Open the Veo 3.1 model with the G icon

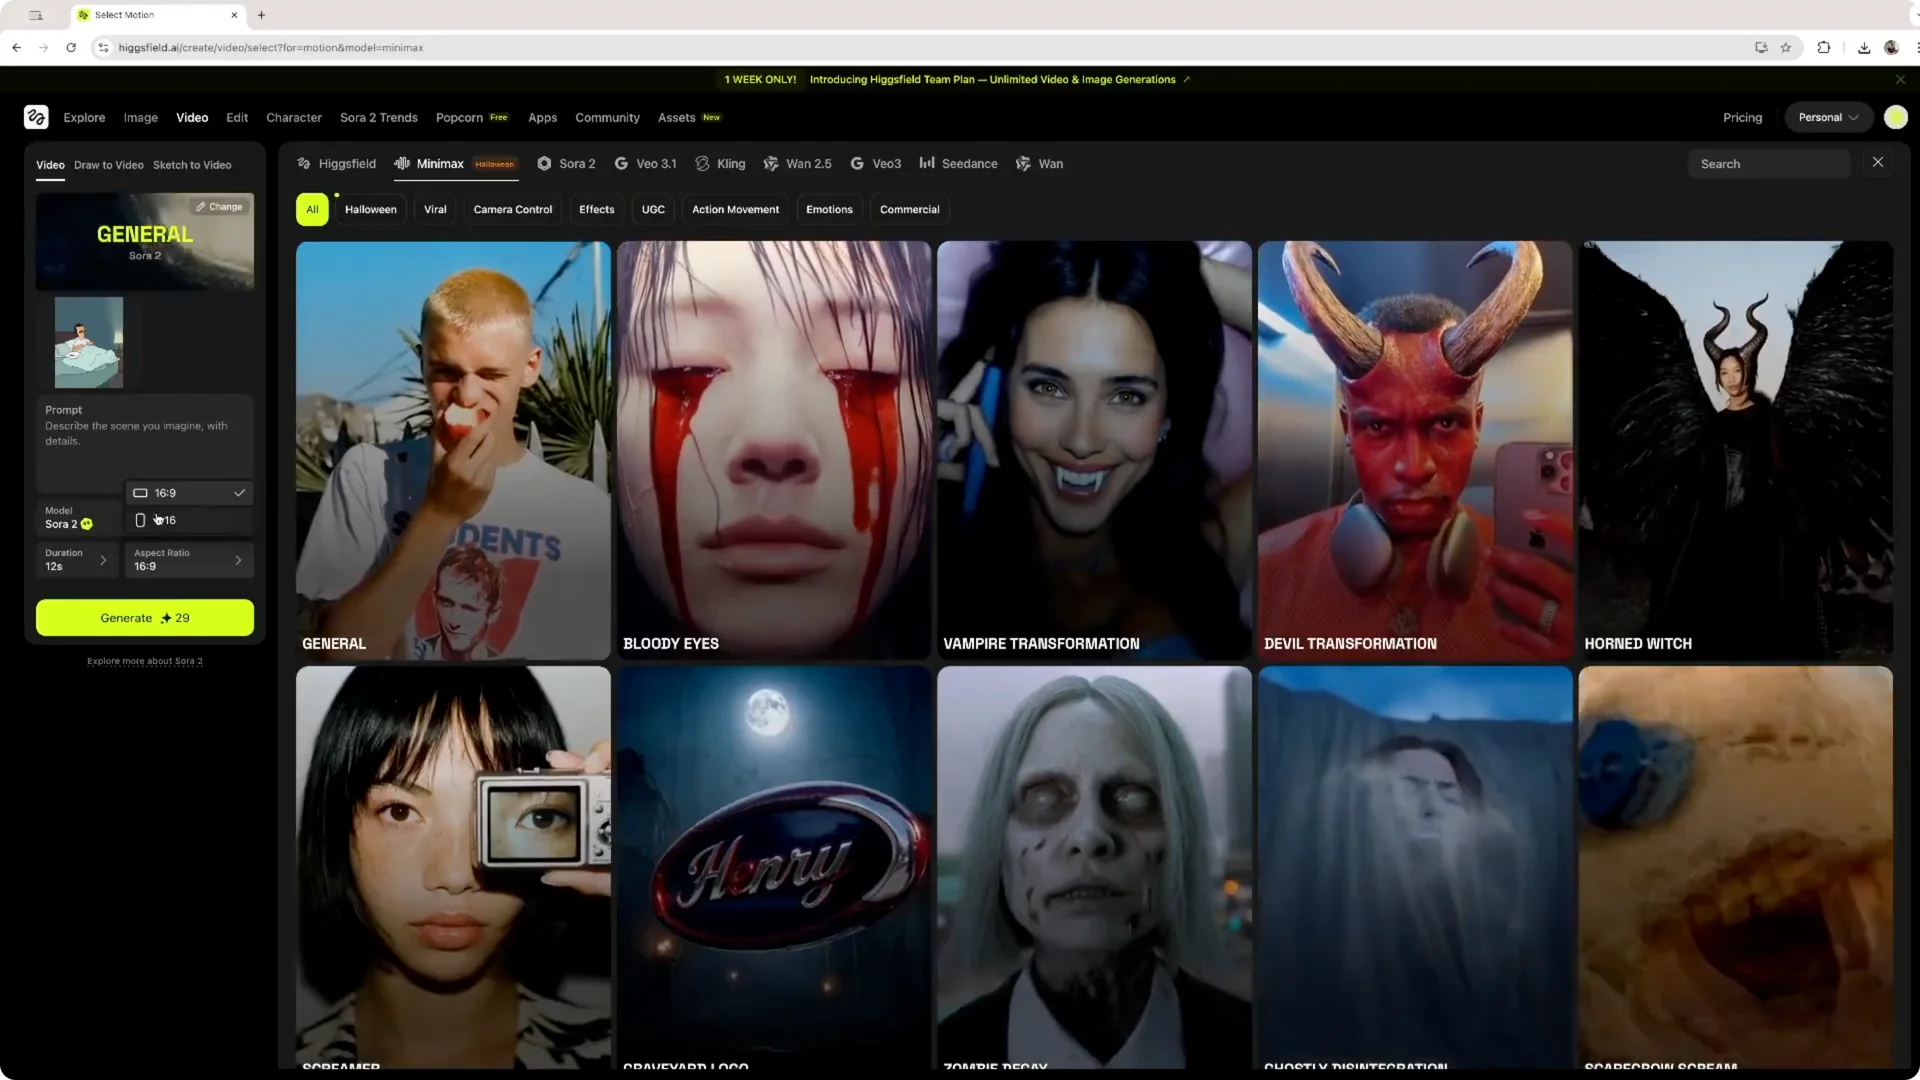click(x=624, y=163)
